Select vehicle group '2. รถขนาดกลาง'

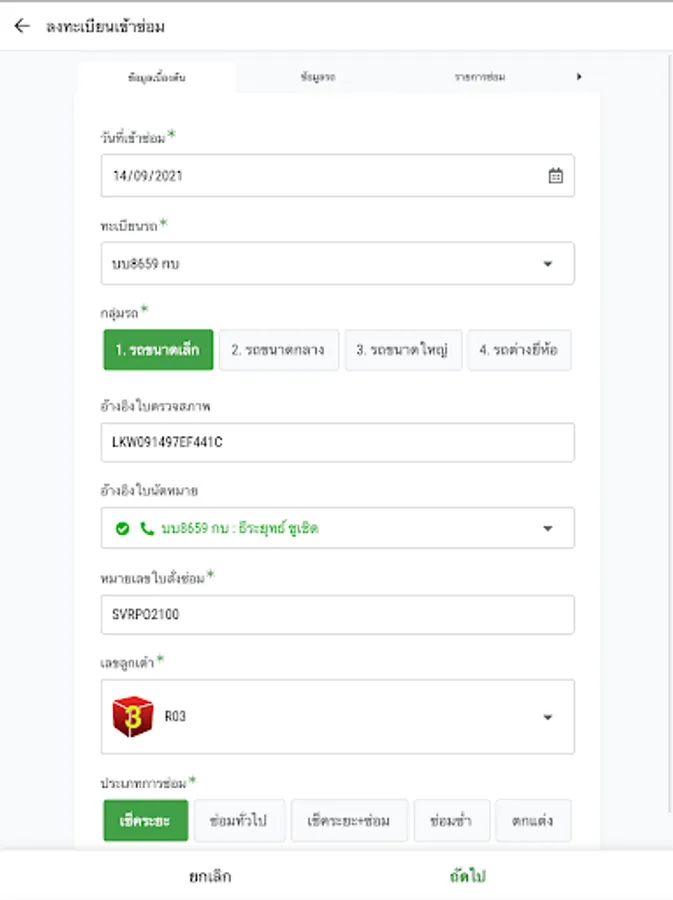tap(279, 351)
